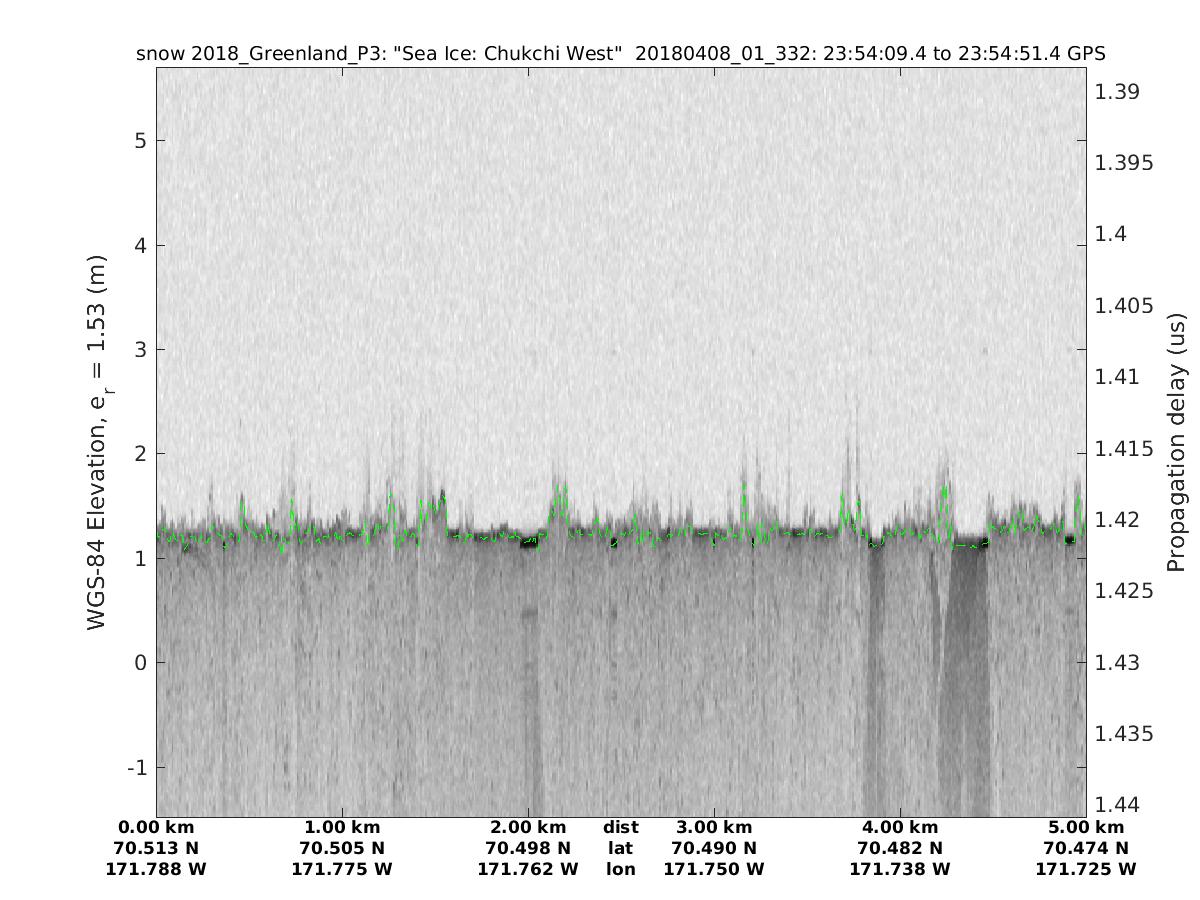Screen dimensions: 1200x900
Task: Click the elevation tick label "5" on left axis
Action: pyautogui.click(x=141, y=141)
